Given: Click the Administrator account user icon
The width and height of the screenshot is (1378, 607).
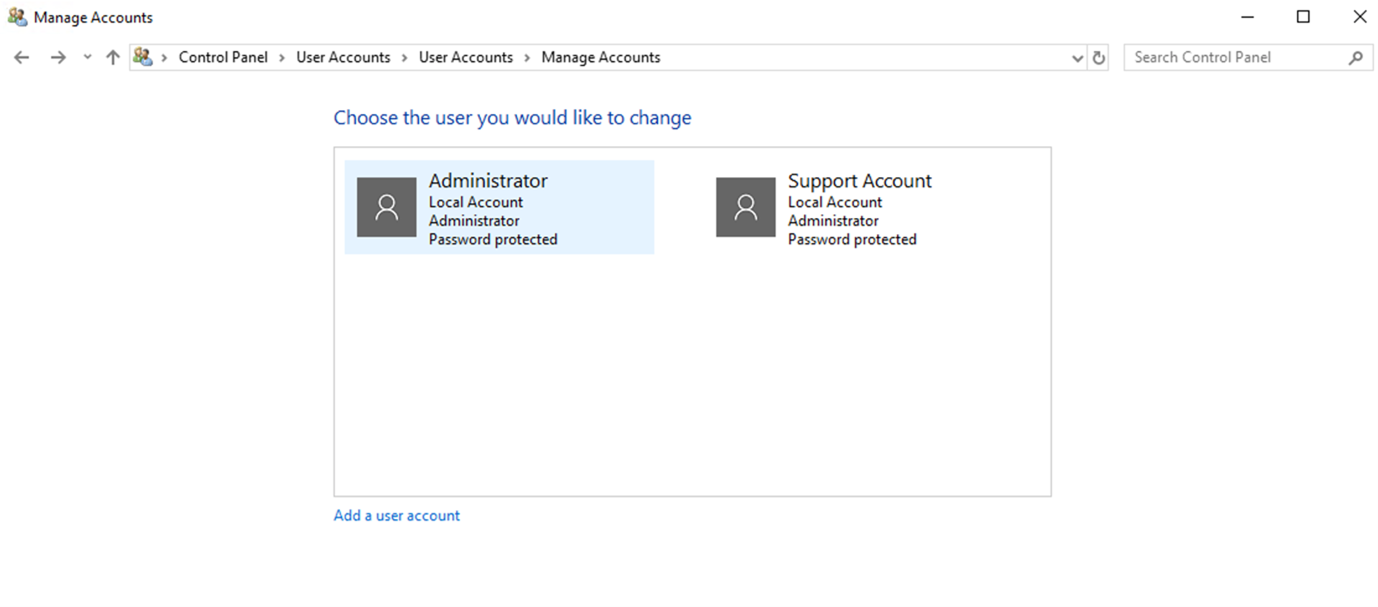Looking at the screenshot, I should pos(386,207).
